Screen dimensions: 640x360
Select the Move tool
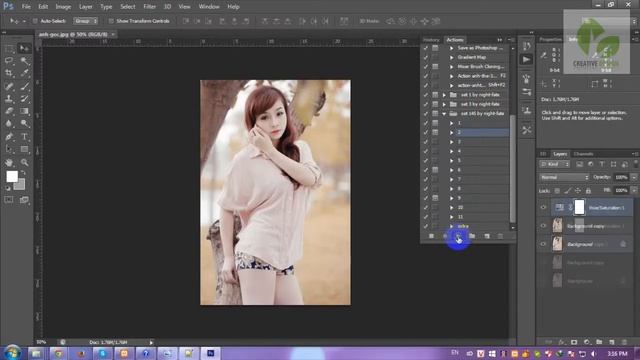24,49
